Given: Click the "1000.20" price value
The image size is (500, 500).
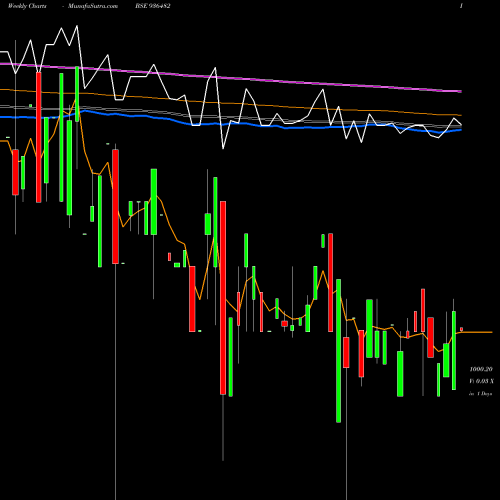Looking at the screenshot, I should tap(481, 369).
